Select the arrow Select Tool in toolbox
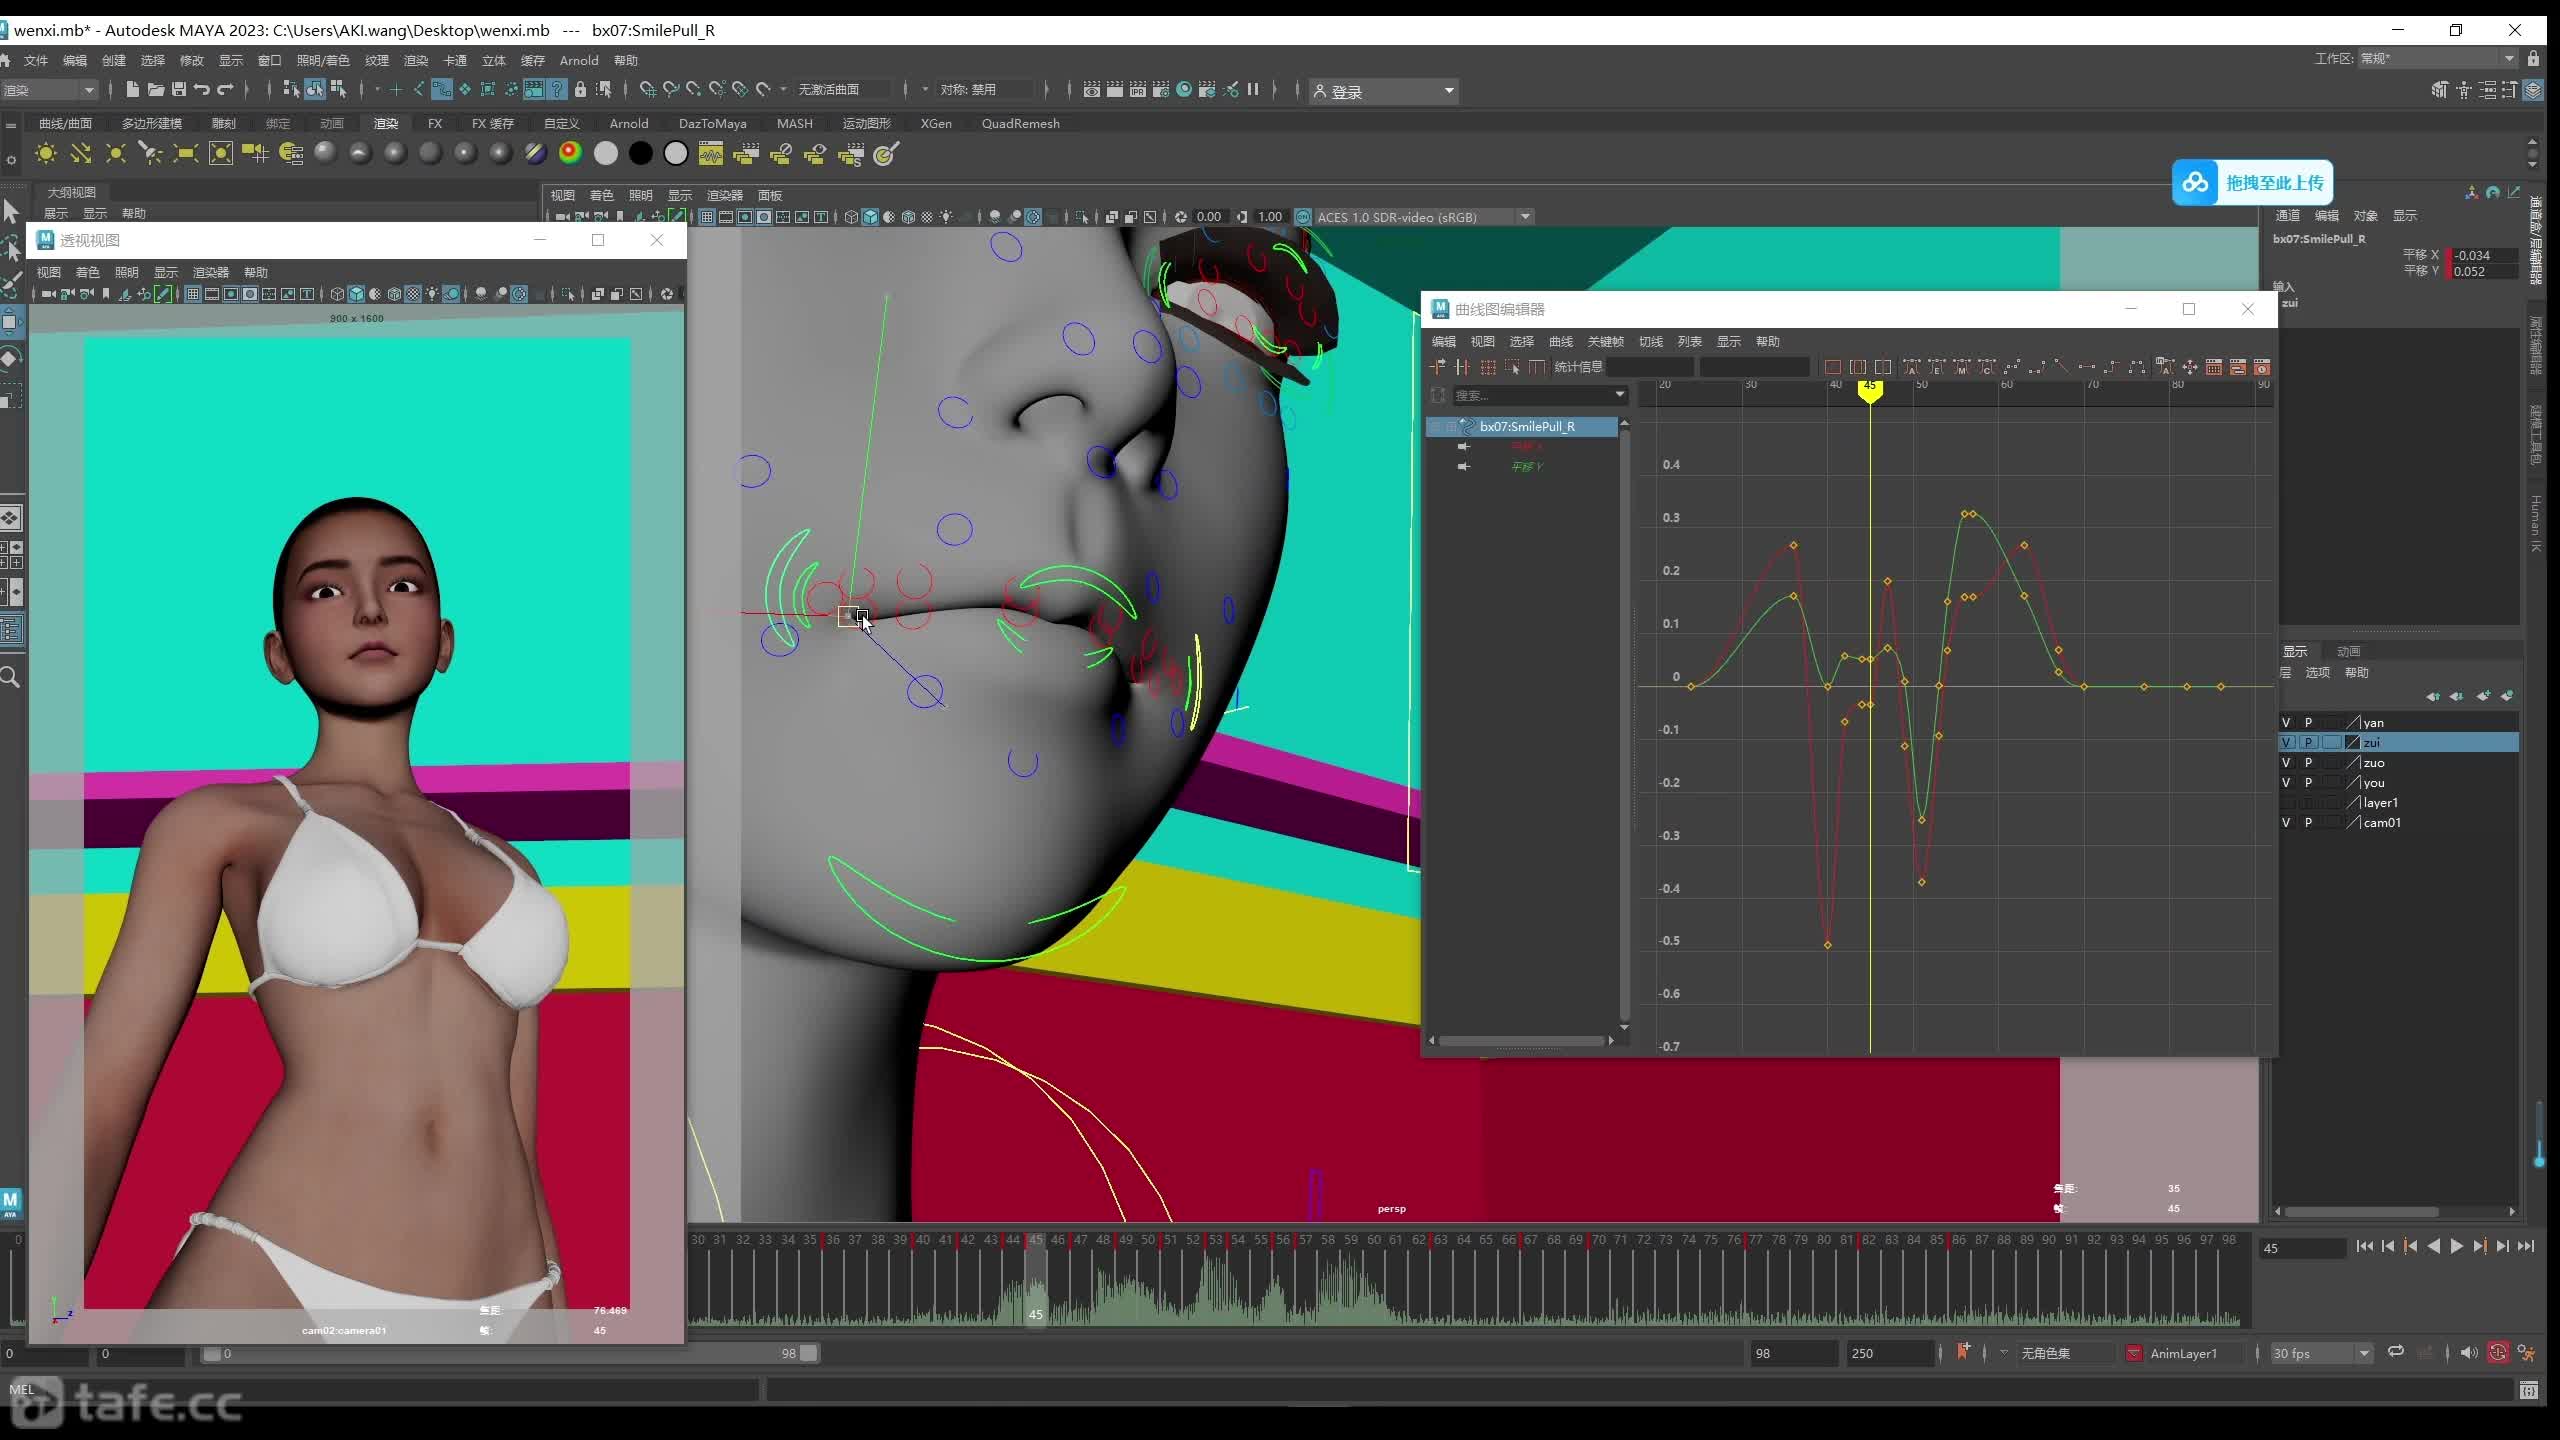Viewport: 2560px width, 1440px height. coord(11,212)
